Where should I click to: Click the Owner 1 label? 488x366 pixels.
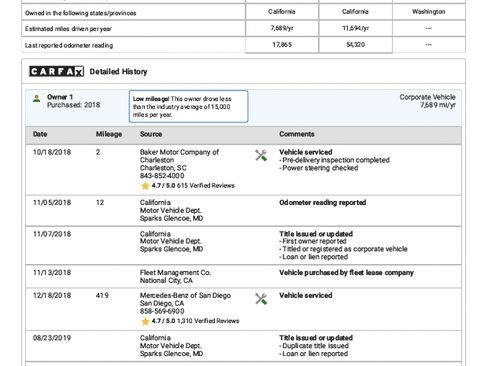(60, 97)
